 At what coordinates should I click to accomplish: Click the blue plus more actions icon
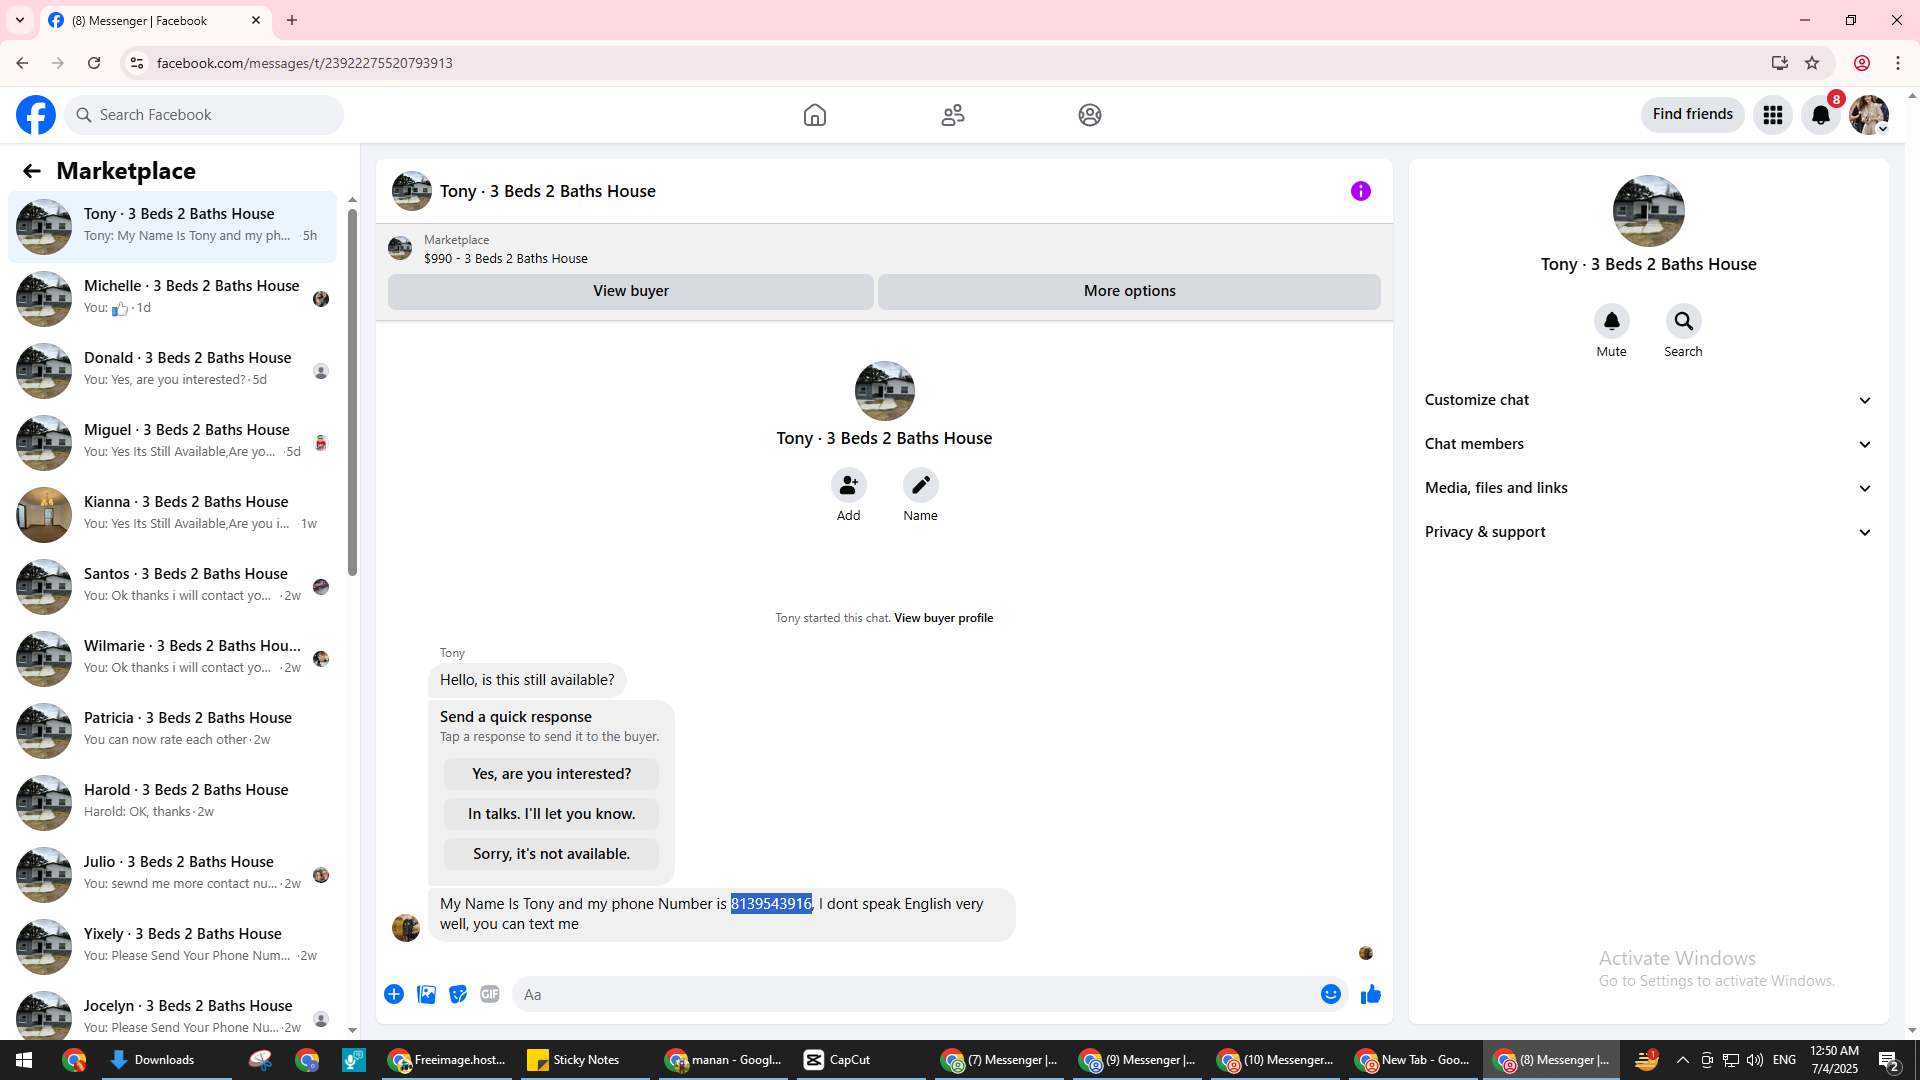pos(394,994)
